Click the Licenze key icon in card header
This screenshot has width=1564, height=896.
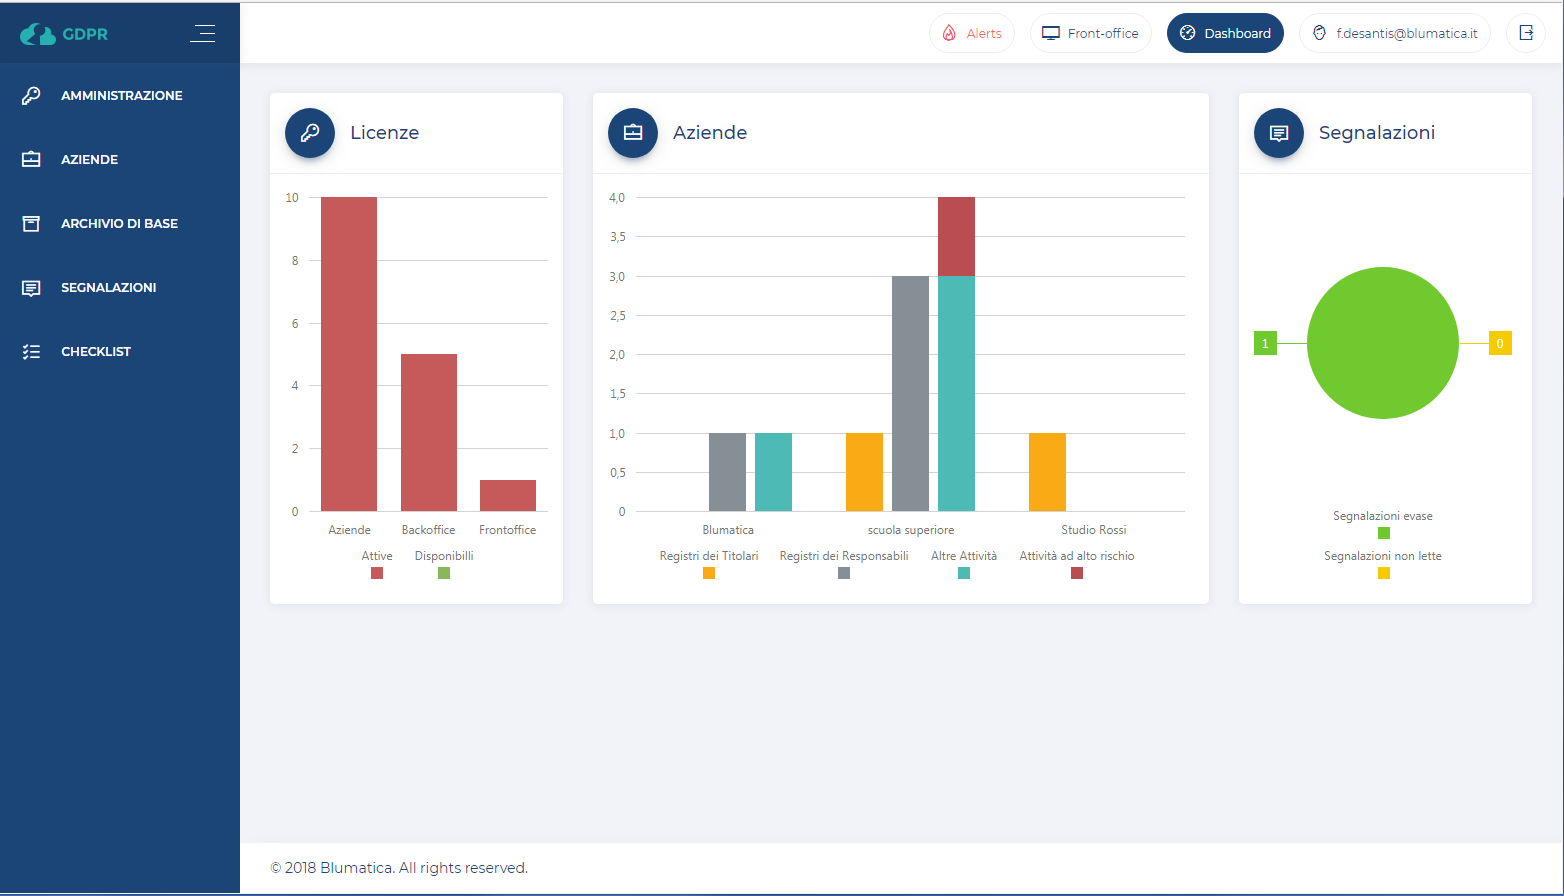tap(310, 133)
